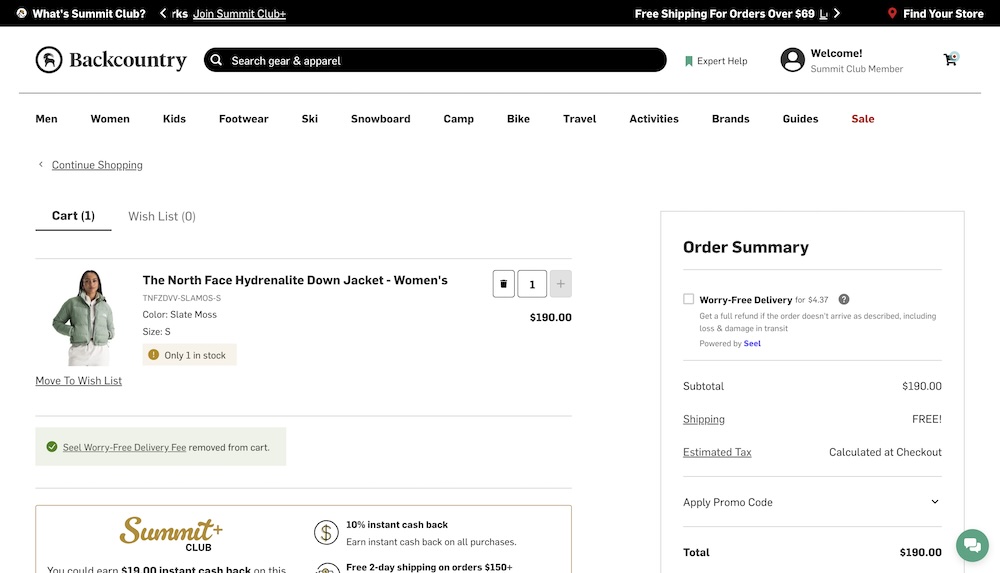Open the live chat bubble
Viewport: 1000px width, 573px height.
(971, 545)
